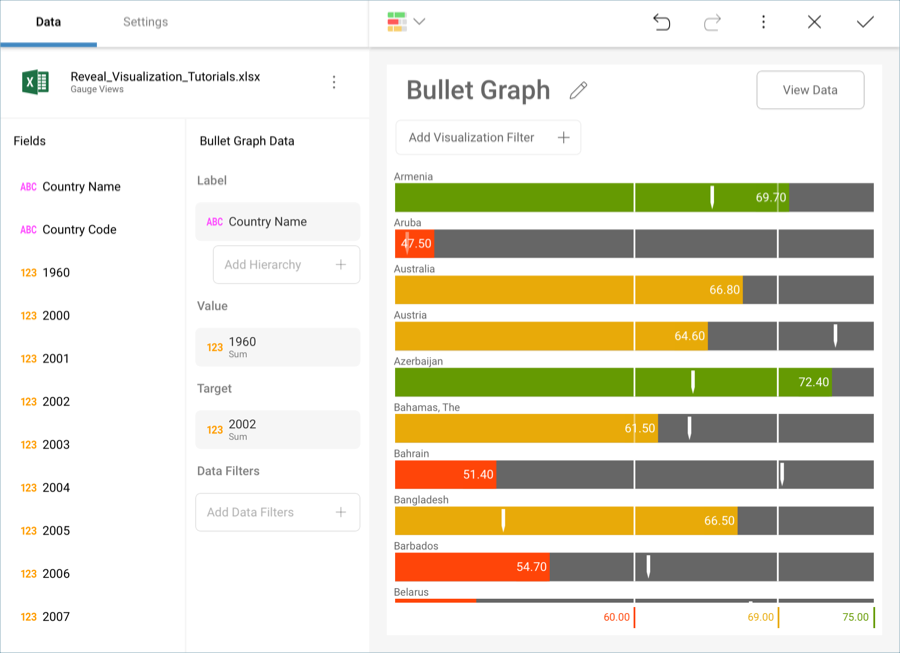This screenshot has width=900, height=653.
Task: Click the 1960 Sum value field
Action: click(x=277, y=347)
